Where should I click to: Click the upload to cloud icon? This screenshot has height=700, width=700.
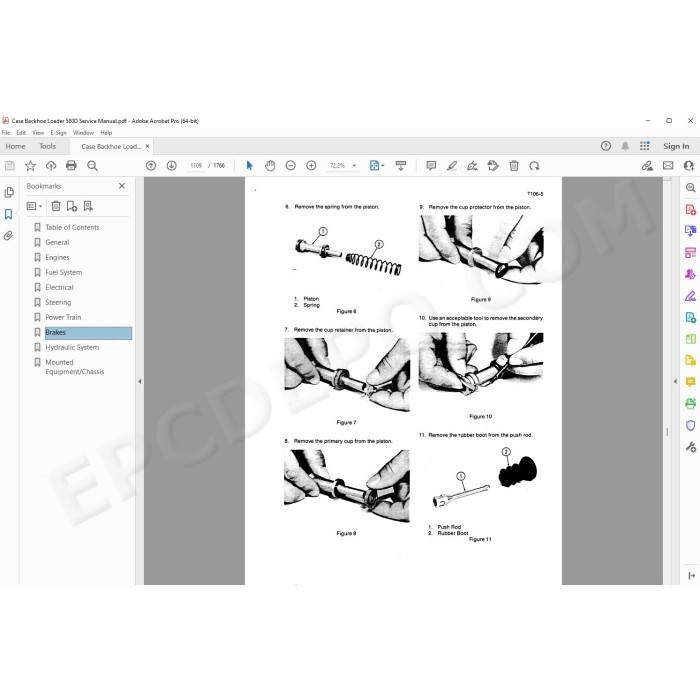click(51, 166)
